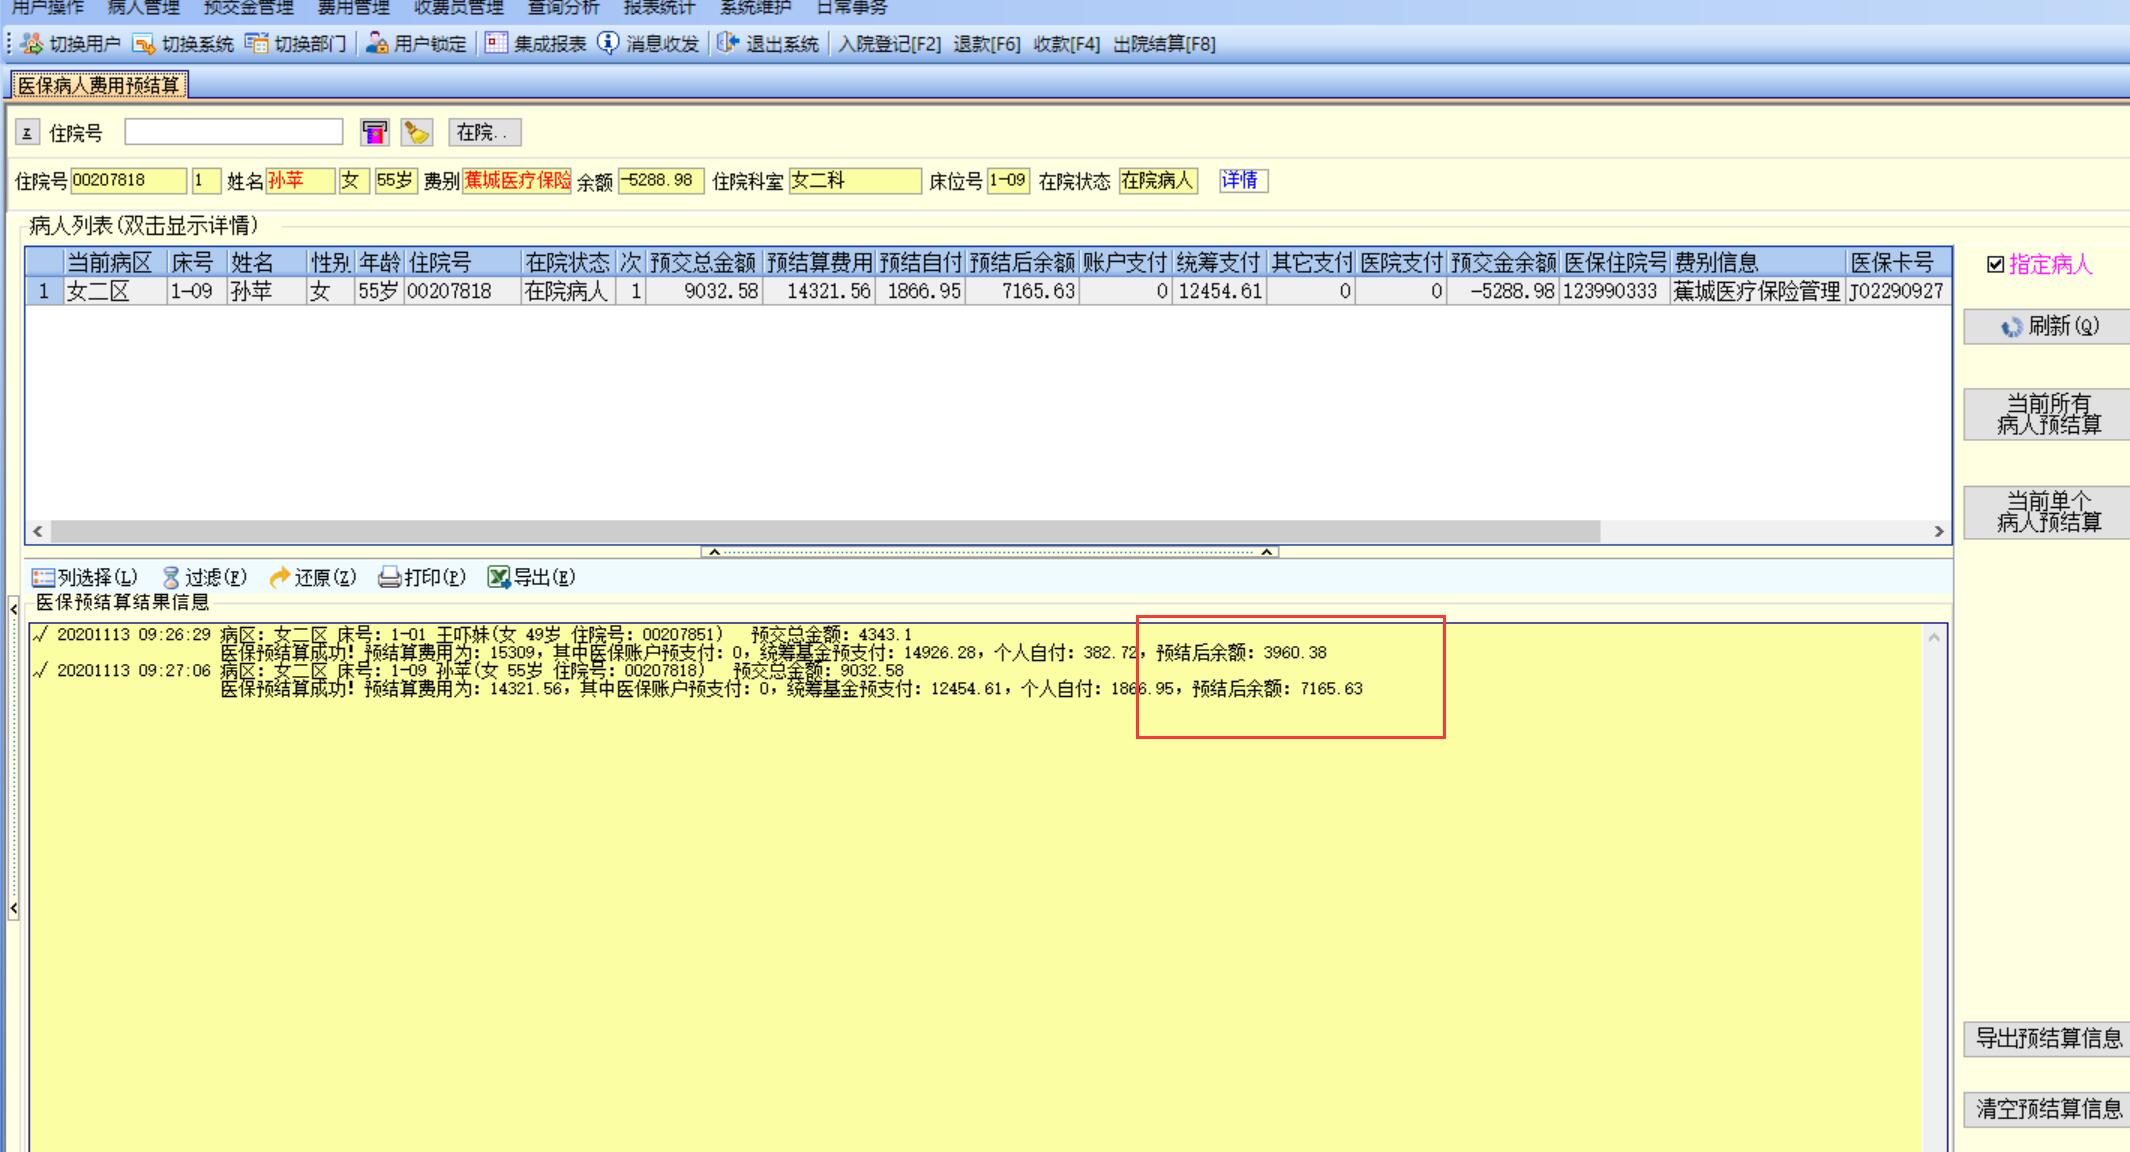Select the 医保病人费用预结算 tab
Viewport: 2130px width, 1152px height.
[98, 86]
